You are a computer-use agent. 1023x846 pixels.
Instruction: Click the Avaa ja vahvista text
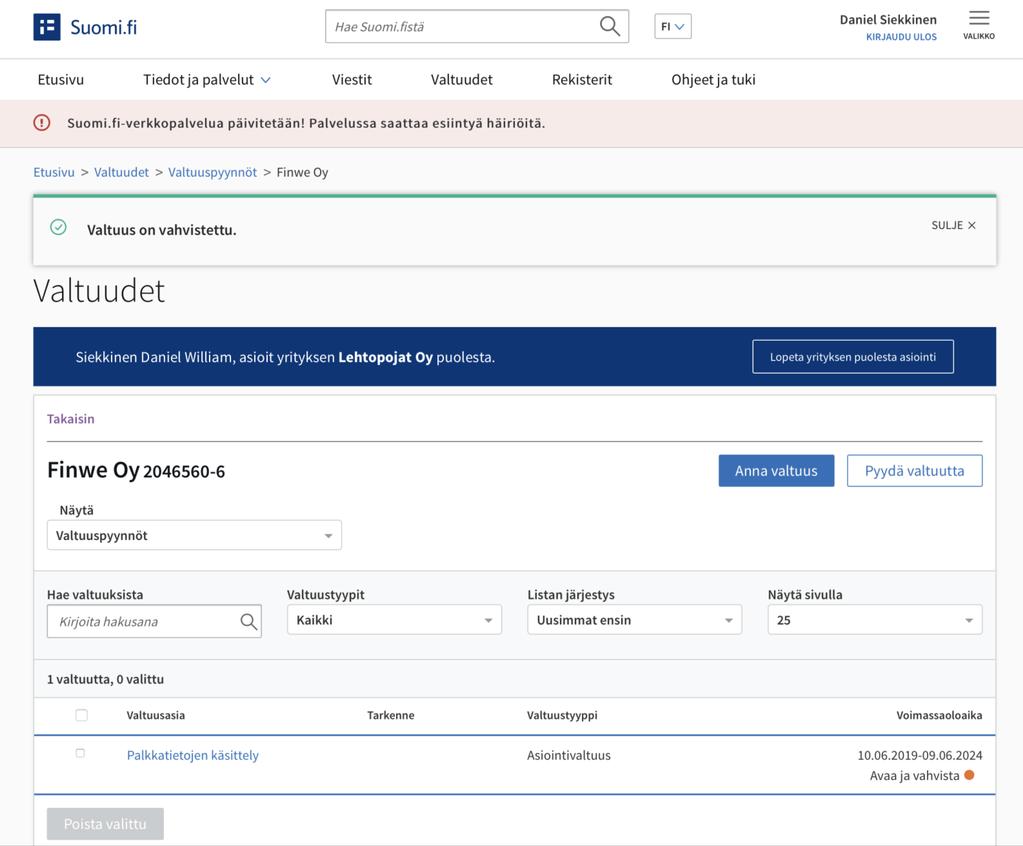point(914,776)
